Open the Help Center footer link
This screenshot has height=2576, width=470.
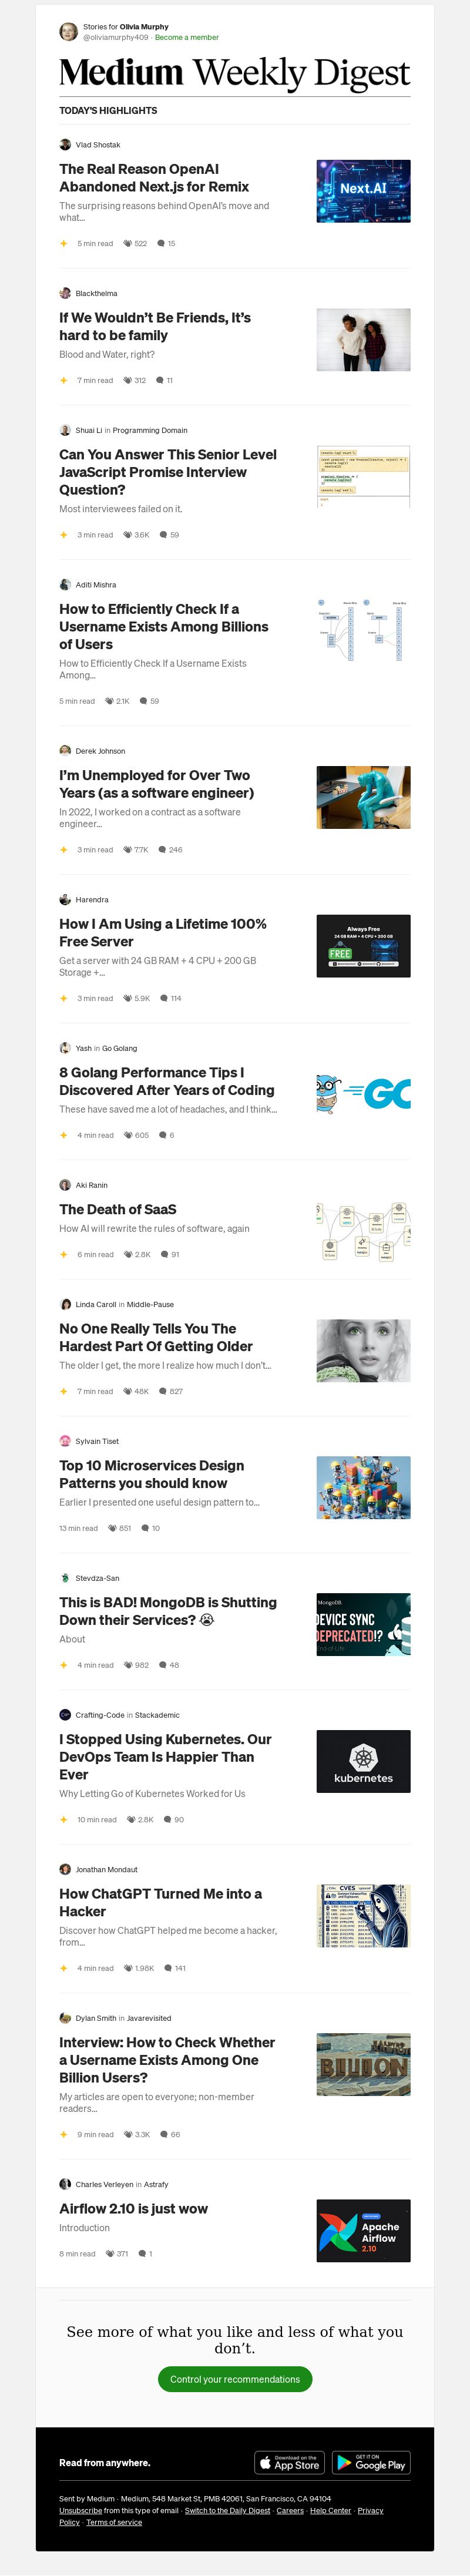pyautogui.click(x=330, y=2510)
